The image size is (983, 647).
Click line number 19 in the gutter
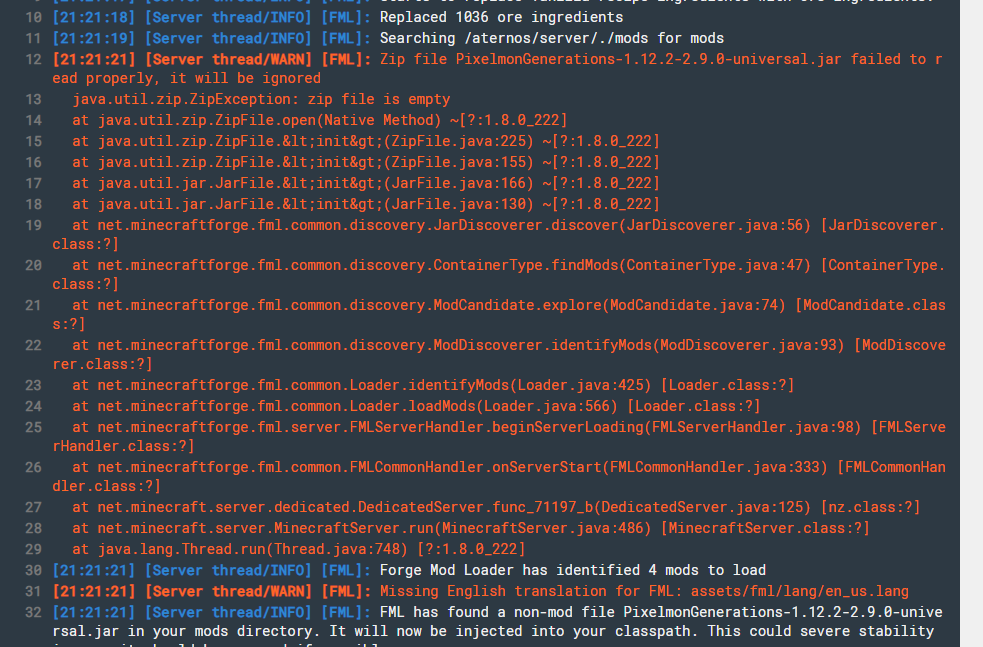(33, 226)
